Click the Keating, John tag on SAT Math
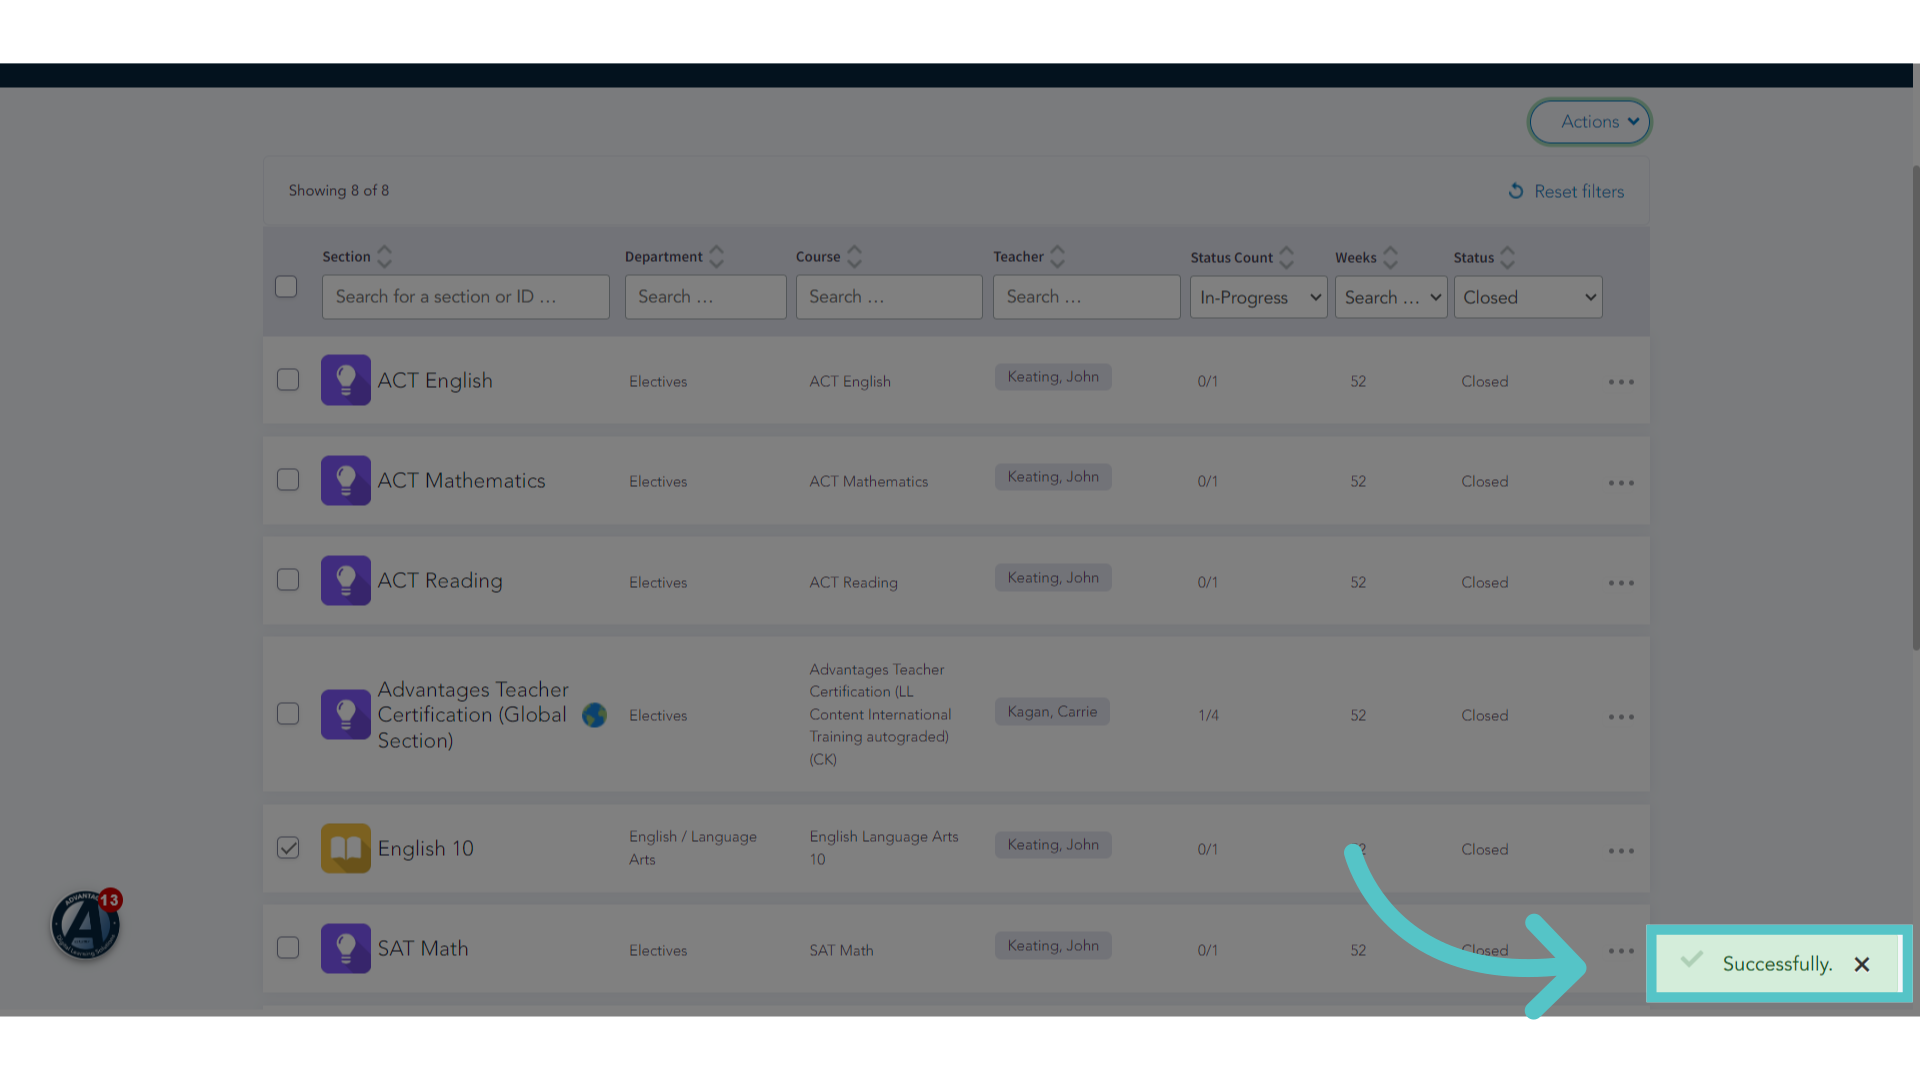This screenshot has height=1080, width=1920. [1053, 945]
